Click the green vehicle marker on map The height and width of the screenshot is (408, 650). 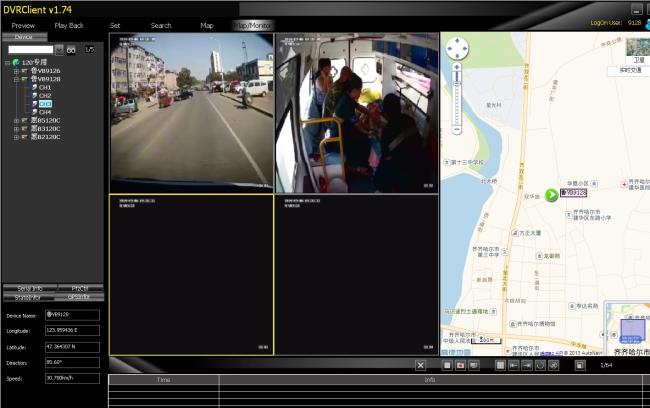[x=552, y=195]
